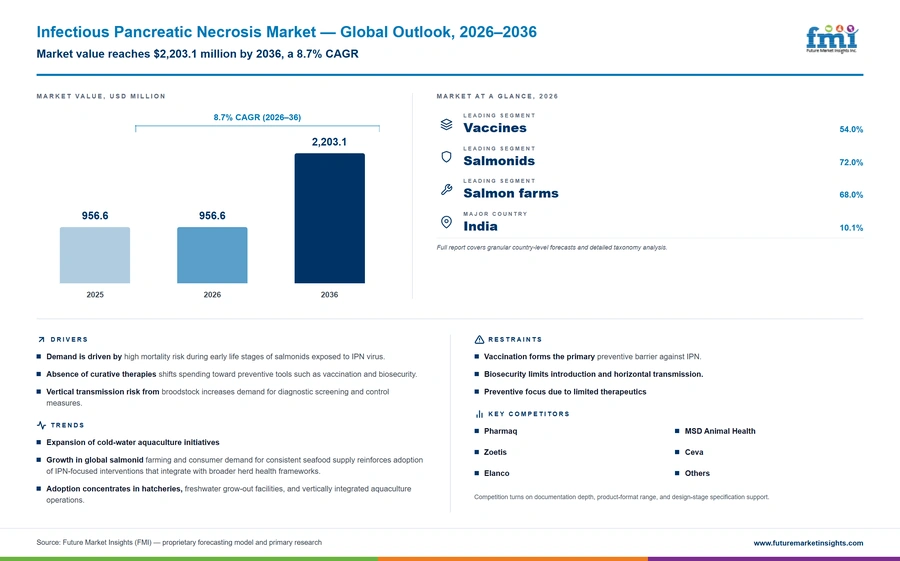The image size is (900, 561).
Task: Click the 2025 axis label
Action: click(x=95, y=295)
